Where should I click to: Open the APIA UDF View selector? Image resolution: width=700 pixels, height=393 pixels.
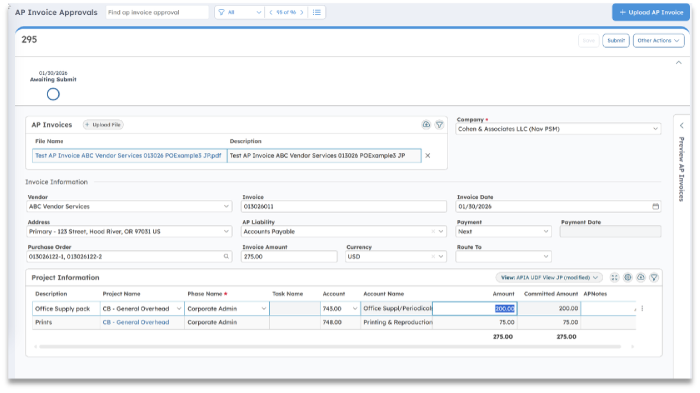click(549, 277)
